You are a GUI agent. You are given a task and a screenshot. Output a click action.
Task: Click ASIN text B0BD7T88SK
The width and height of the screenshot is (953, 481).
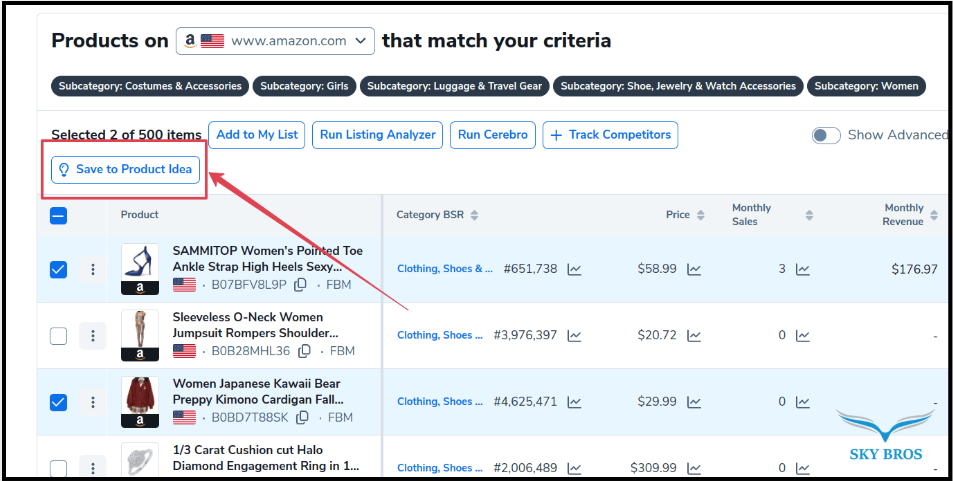coord(250,417)
